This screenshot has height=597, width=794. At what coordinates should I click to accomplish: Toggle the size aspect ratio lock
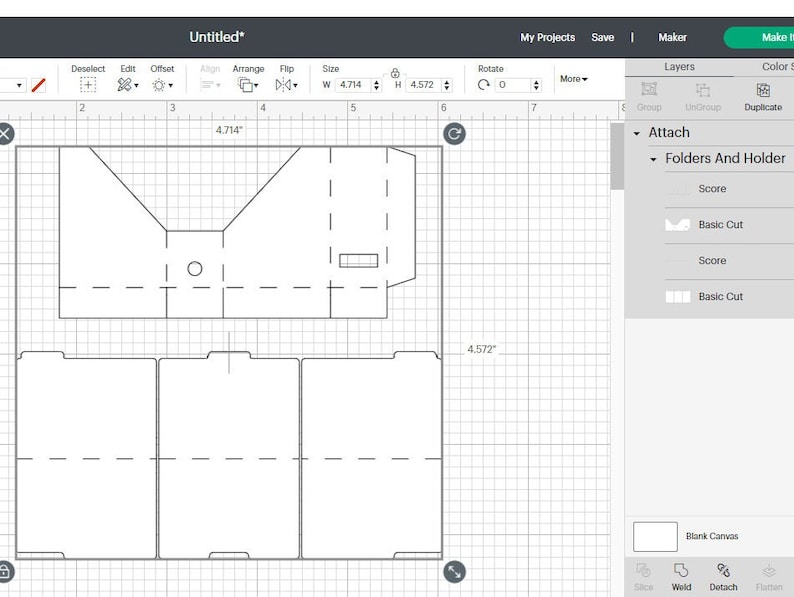click(x=395, y=73)
